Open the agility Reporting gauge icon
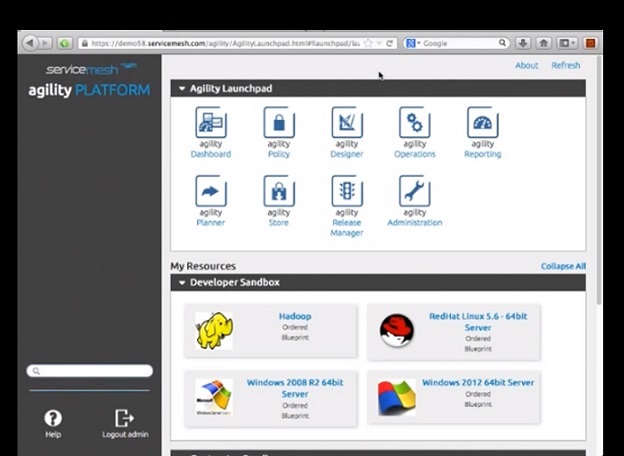 [x=482, y=123]
